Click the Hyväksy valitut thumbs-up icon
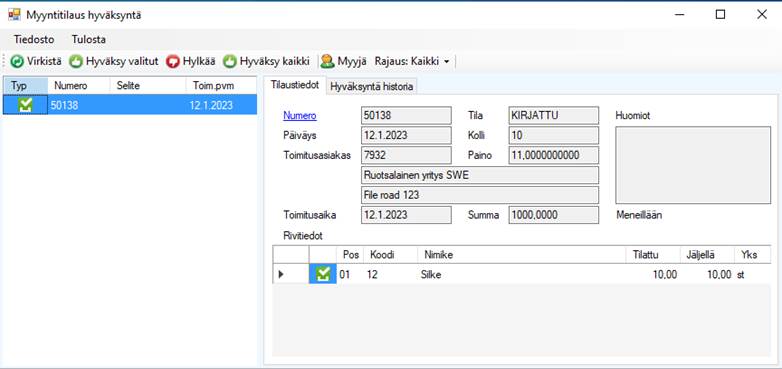The height and width of the screenshot is (369, 782). pyautogui.click(x=76, y=61)
